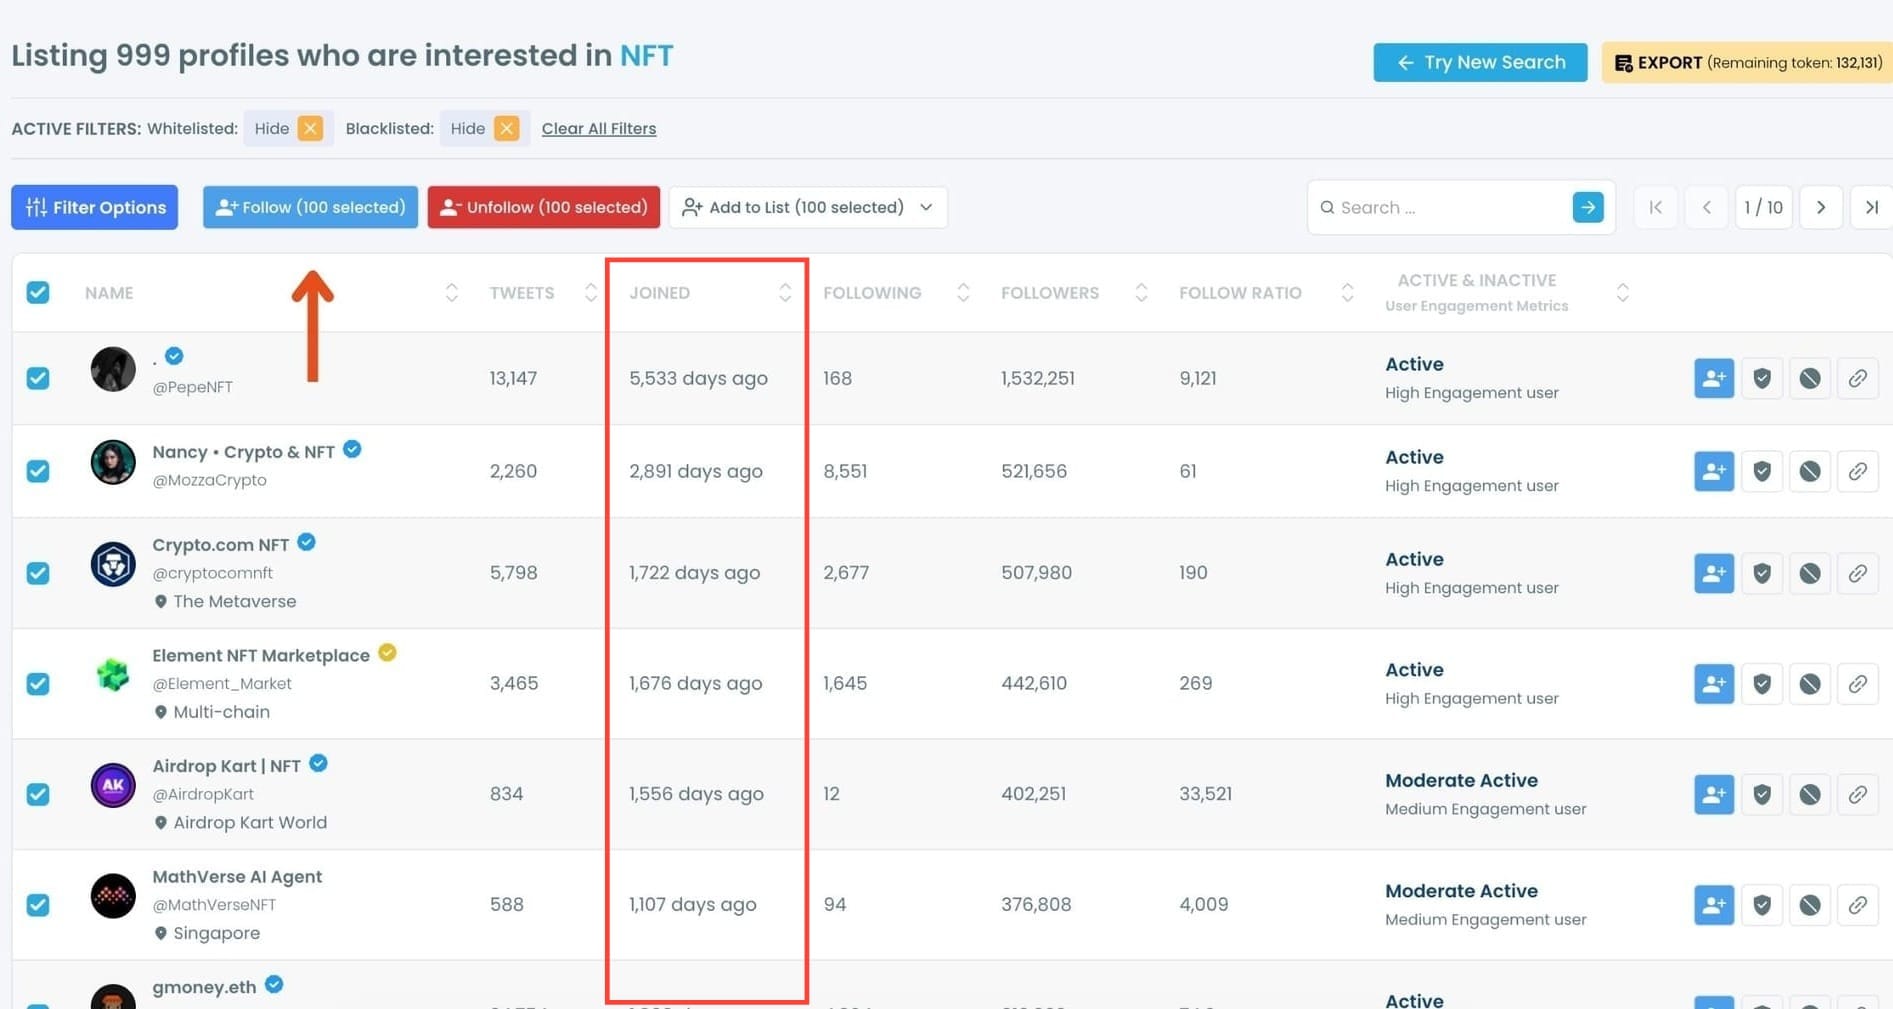Open profile link icon for Element NFT Marketplace
The image size is (1893, 1009).
pyautogui.click(x=1857, y=684)
